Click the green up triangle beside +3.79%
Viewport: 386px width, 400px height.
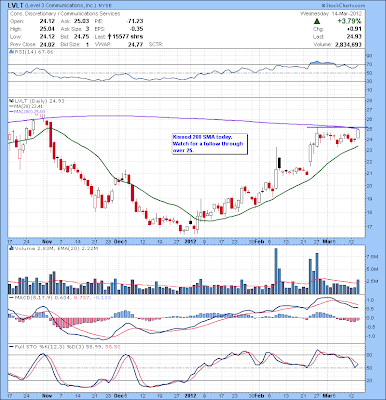[x=317, y=21]
